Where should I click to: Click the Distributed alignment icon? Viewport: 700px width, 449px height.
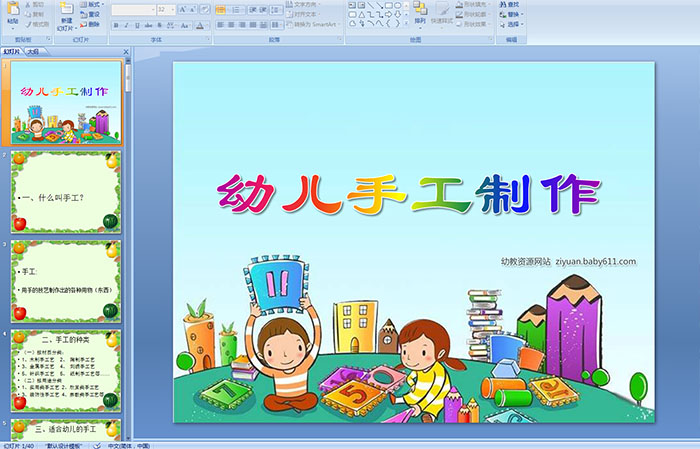263,25
